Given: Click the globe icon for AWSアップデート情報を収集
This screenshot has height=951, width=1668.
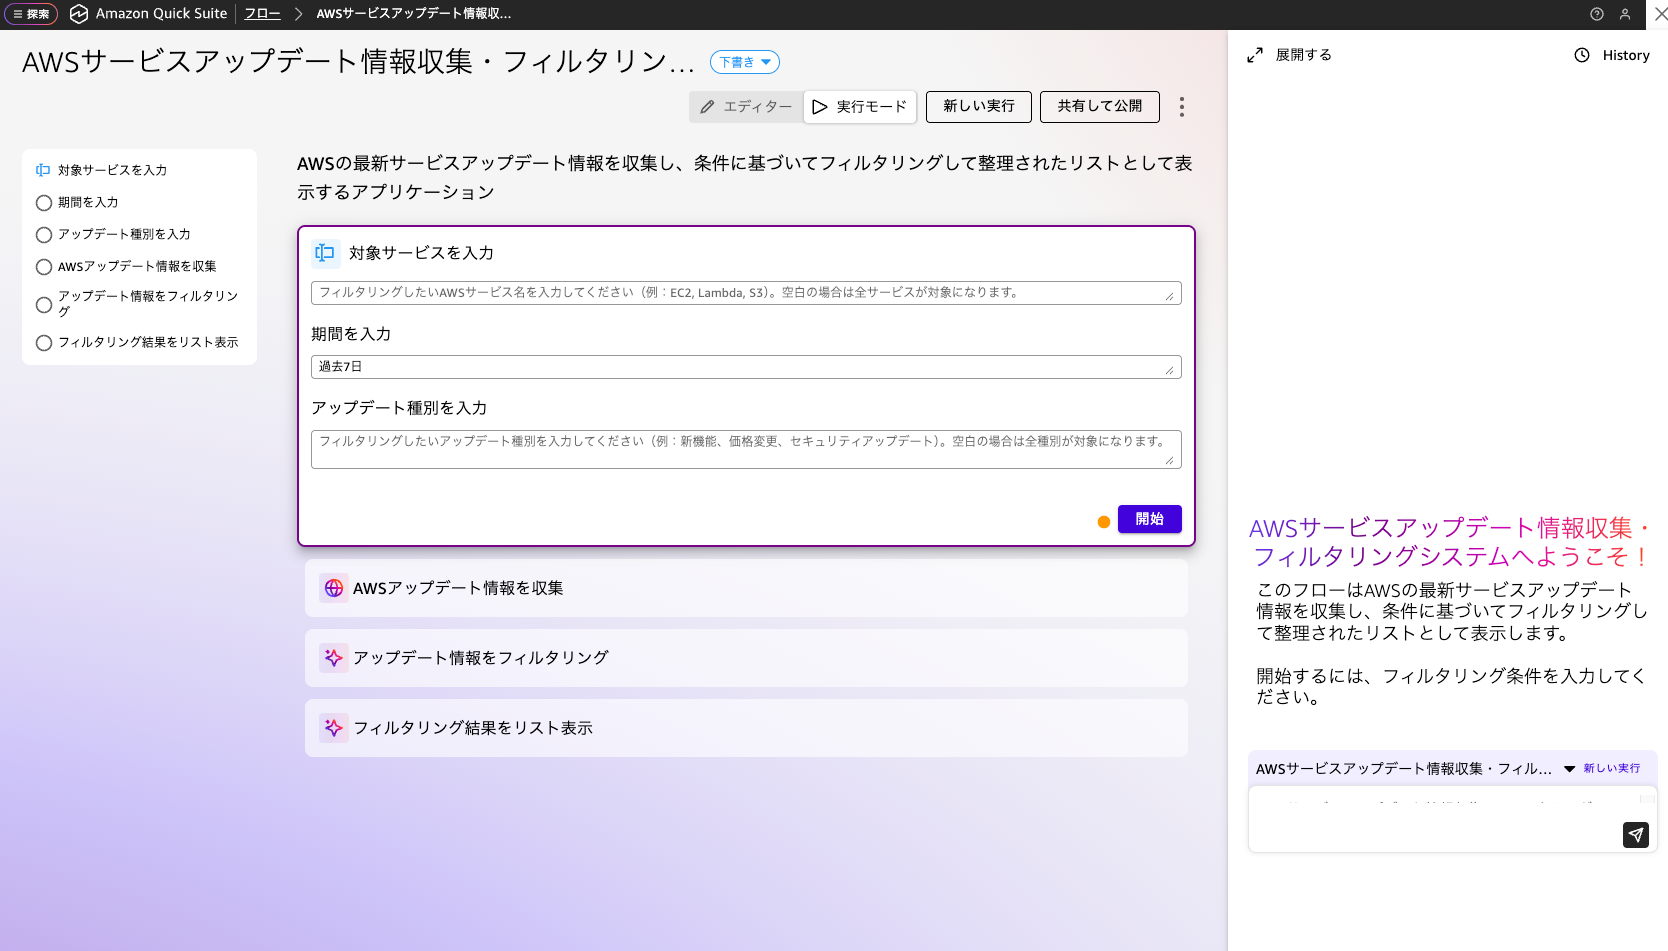Looking at the screenshot, I should point(334,588).
